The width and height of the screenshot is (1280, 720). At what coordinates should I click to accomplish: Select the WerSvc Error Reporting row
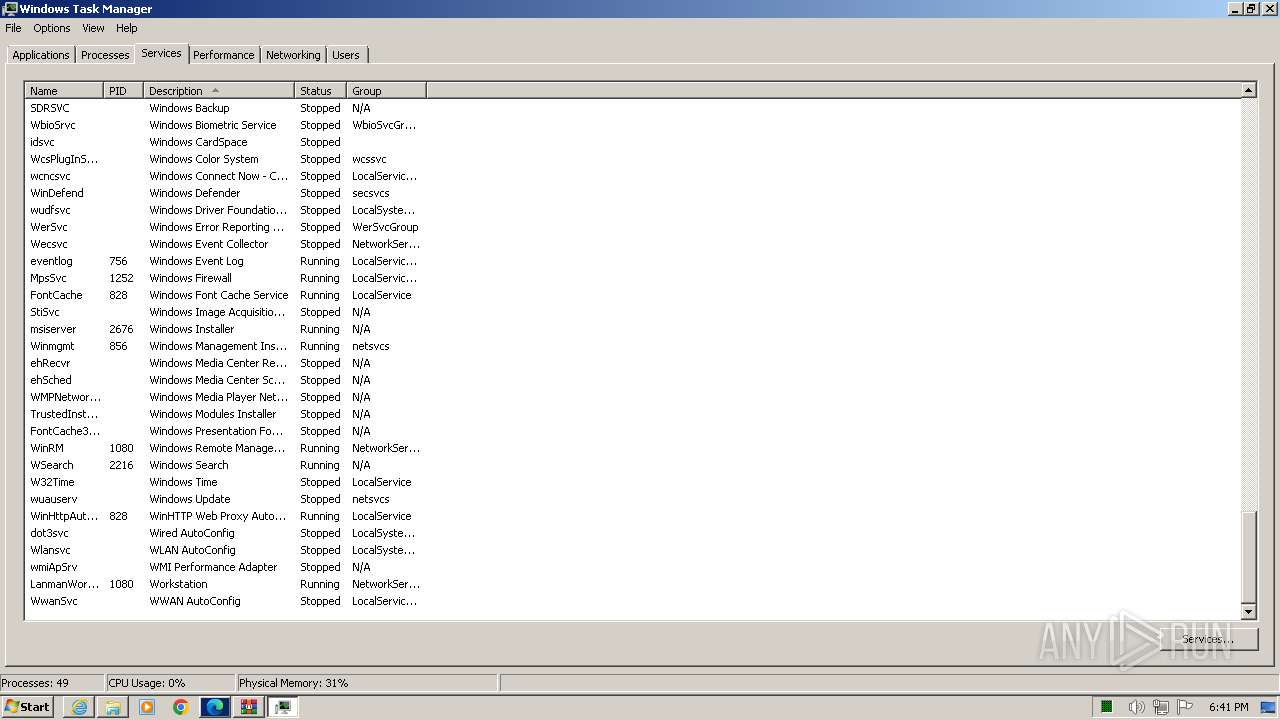point(226,227)
